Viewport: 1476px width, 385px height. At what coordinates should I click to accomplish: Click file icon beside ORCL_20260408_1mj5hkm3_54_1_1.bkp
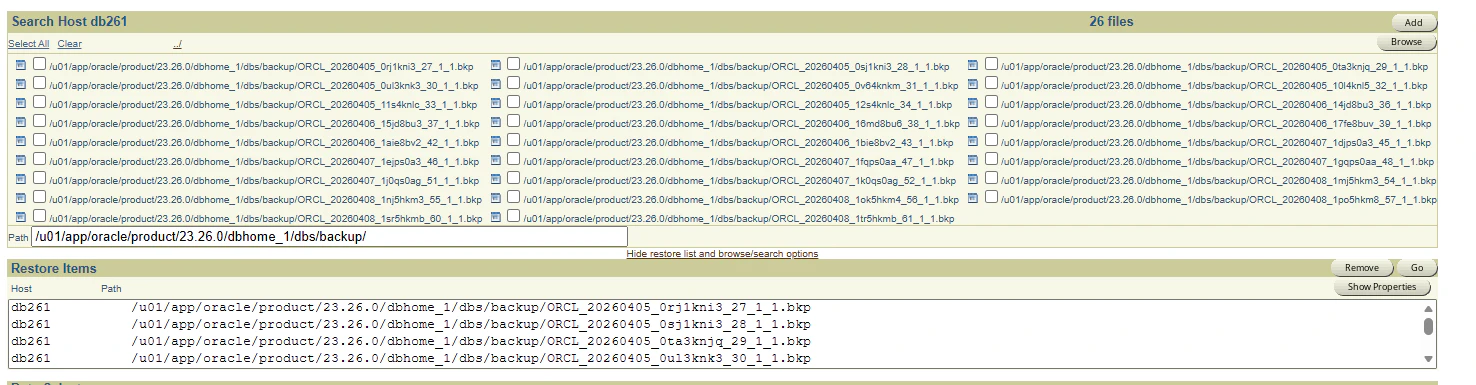973,179
